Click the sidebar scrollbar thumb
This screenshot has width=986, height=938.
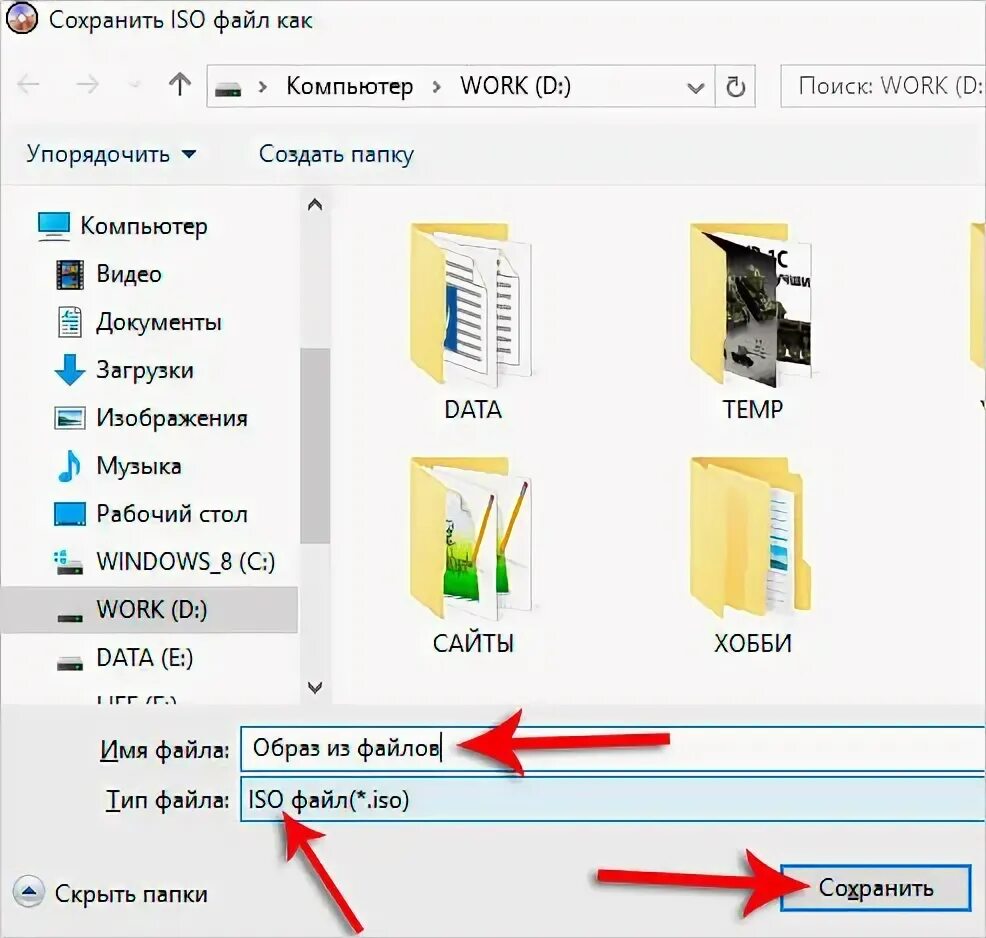click(x=315, y=446)
